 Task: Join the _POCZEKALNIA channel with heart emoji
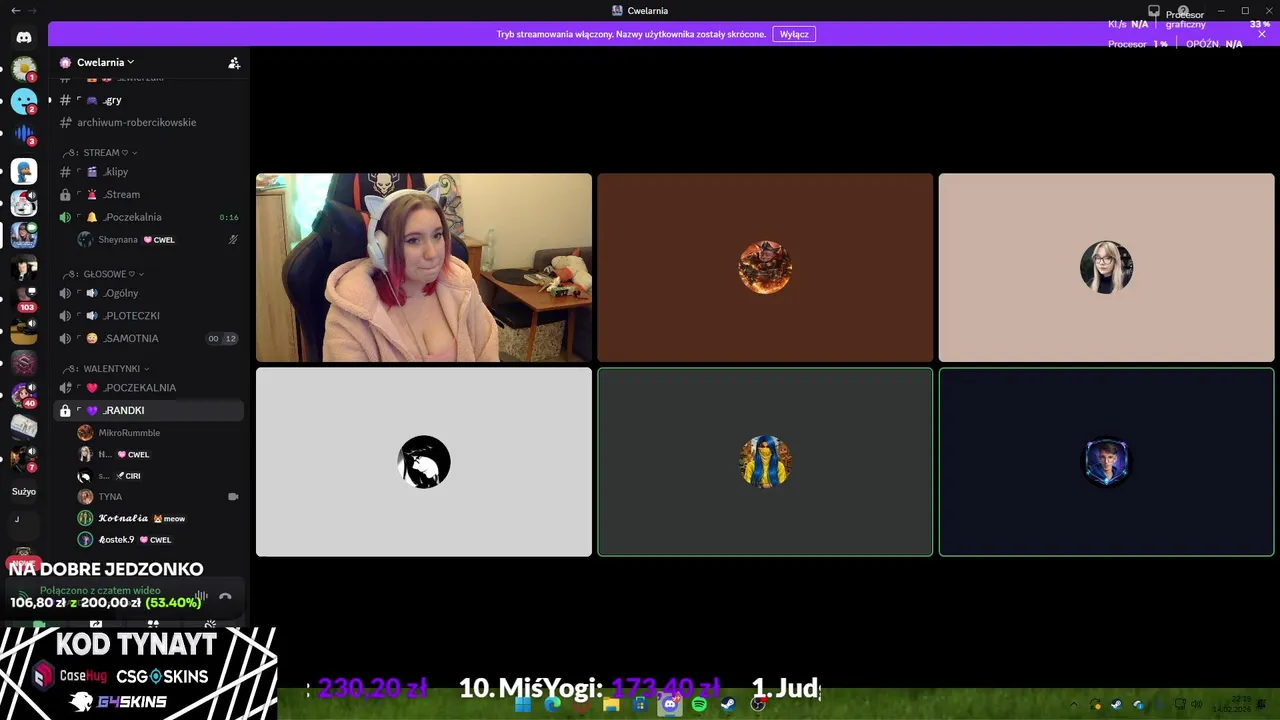pyautogui.click(x=148, y=388)
